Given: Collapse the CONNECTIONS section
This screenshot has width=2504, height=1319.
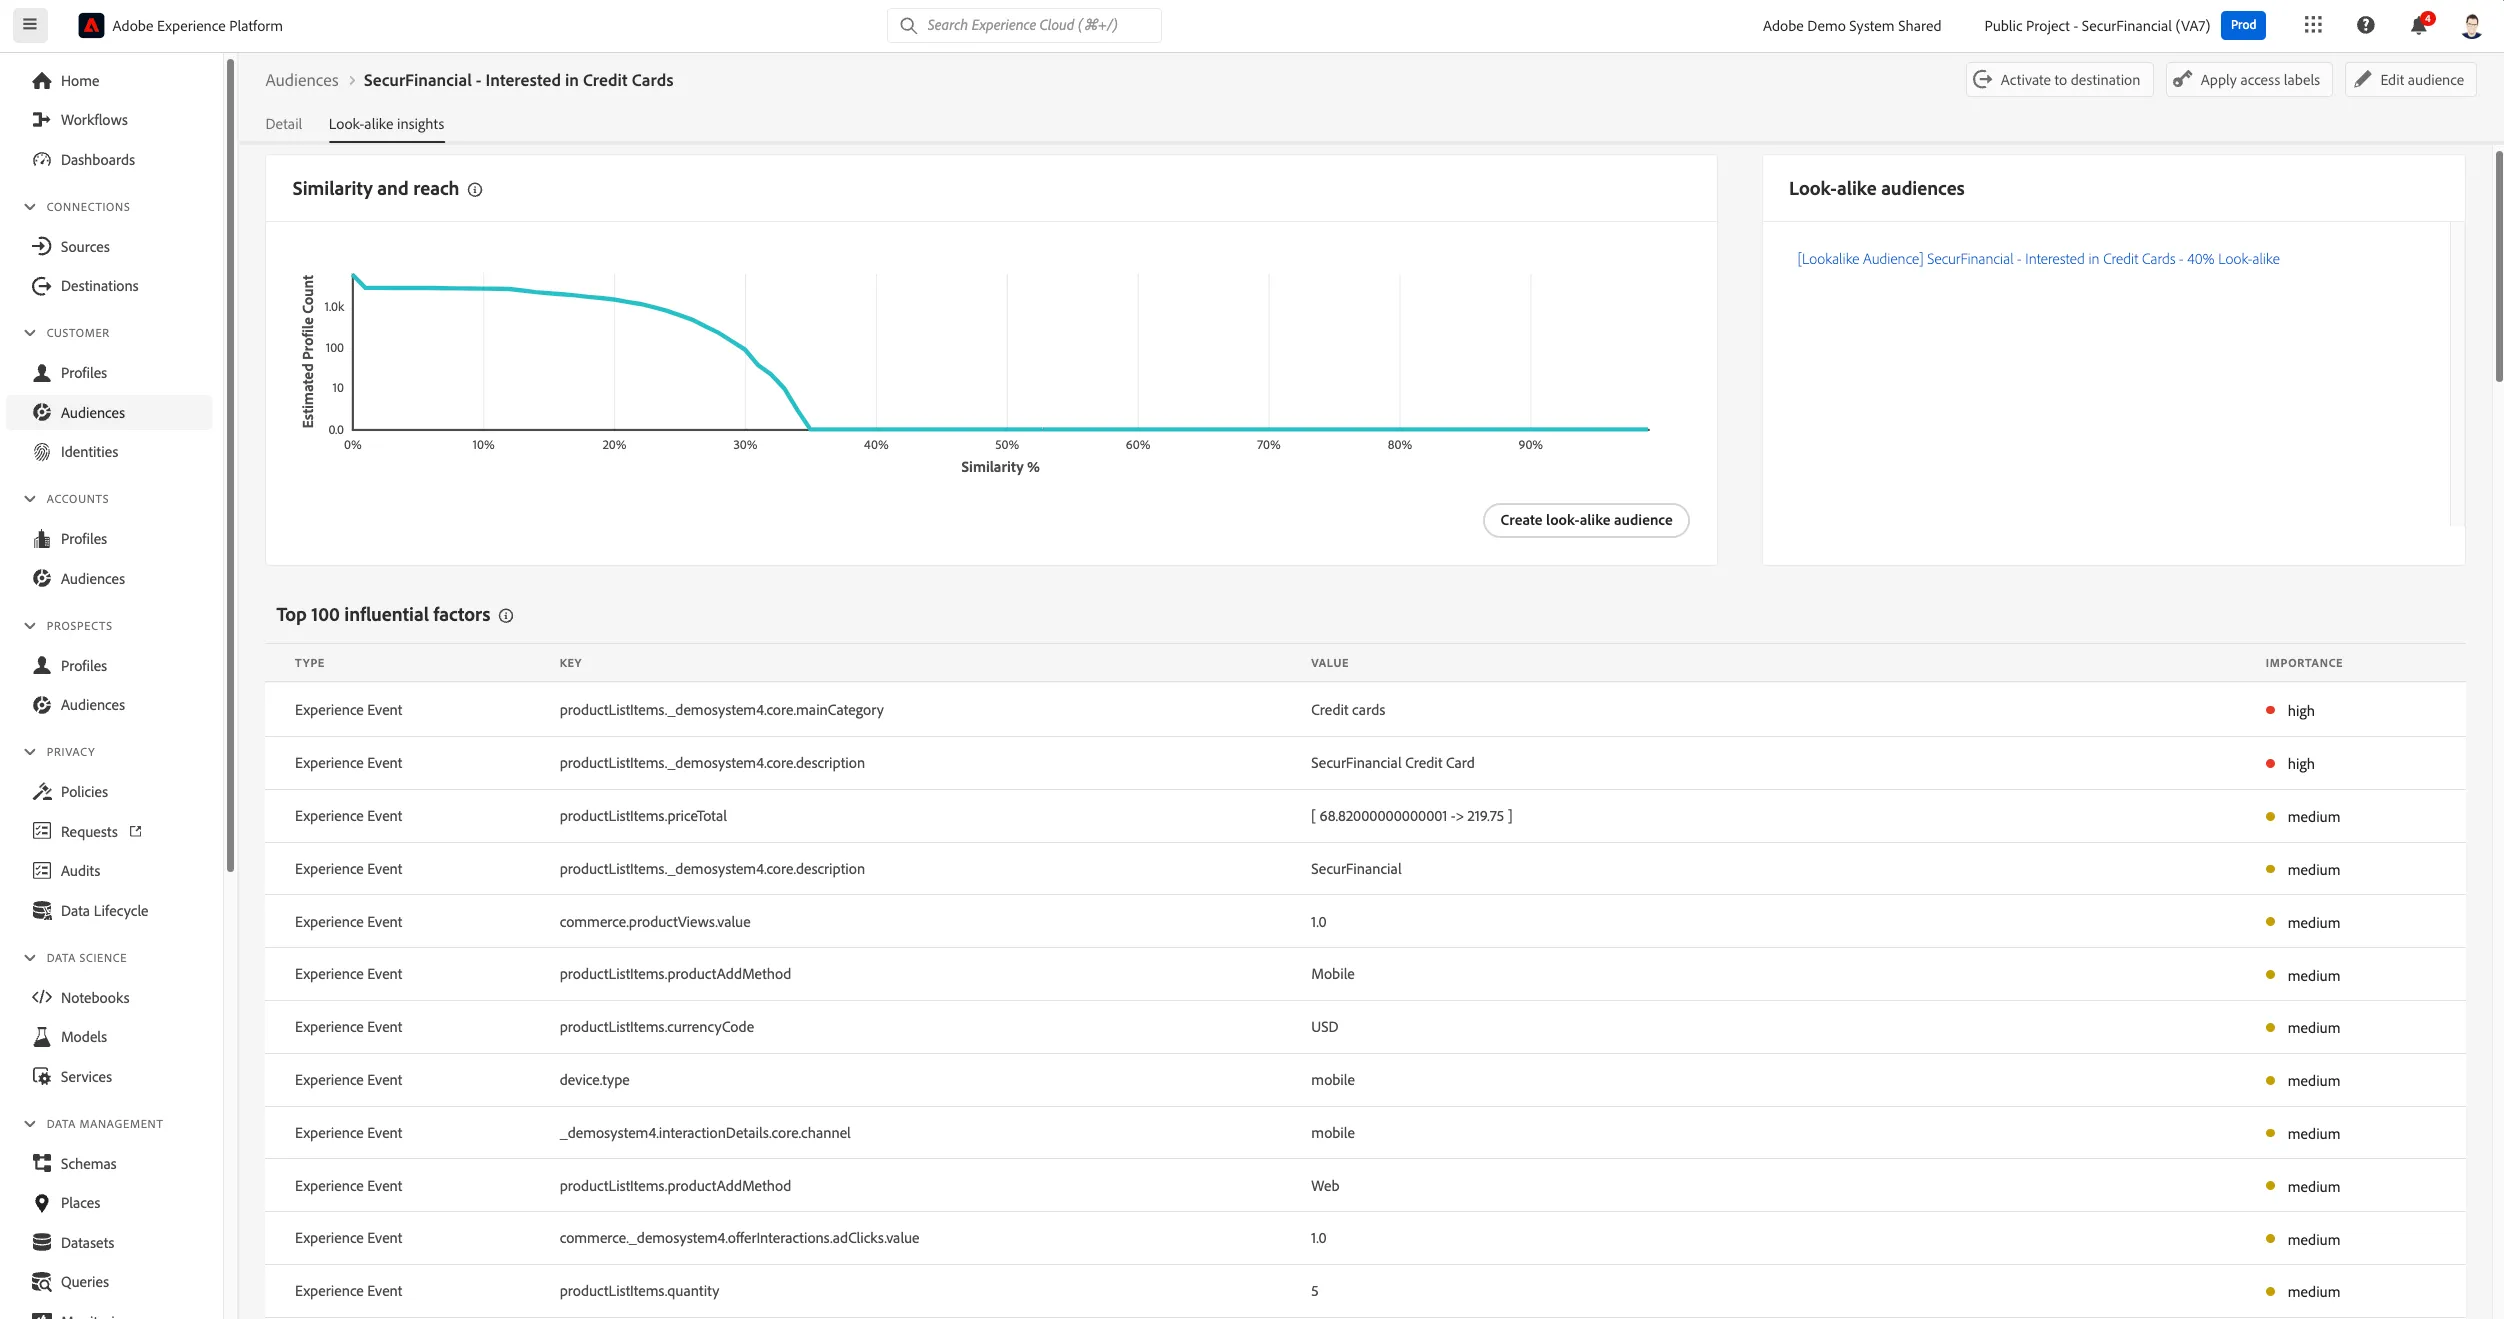Looking at the screenshot, I should pyautogui.click(x=30, y=207).
